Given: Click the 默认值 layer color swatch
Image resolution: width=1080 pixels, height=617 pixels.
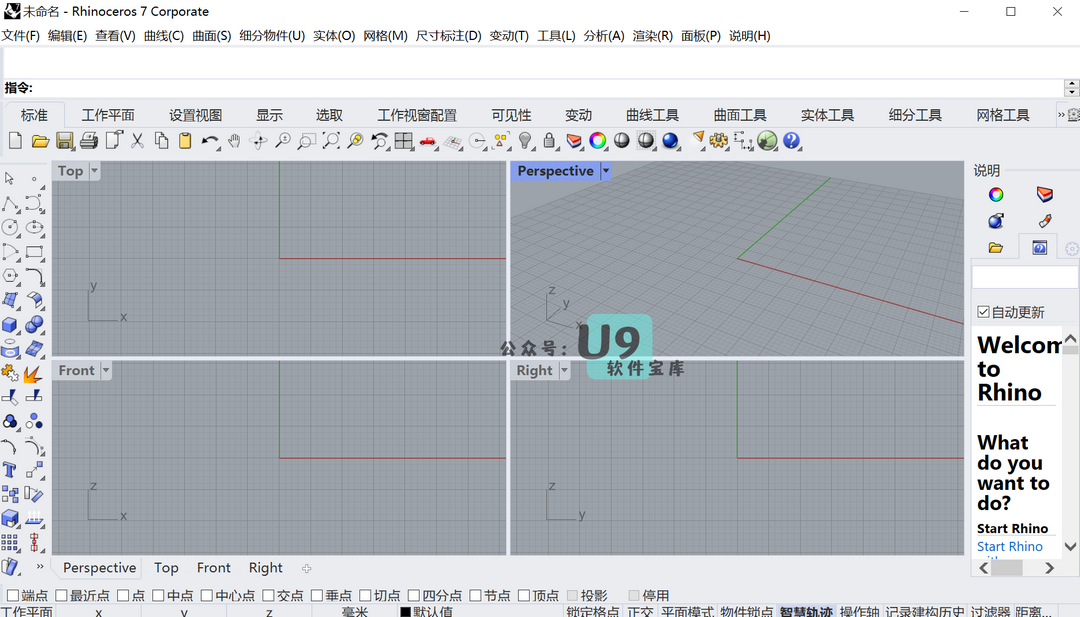Looking at the screenshot, I should pyautogui.click(x=406, y=611).
